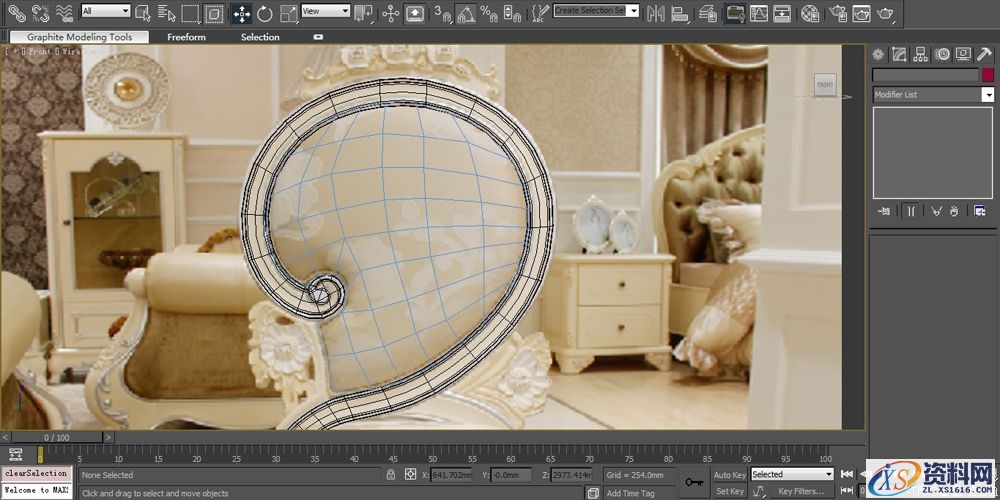Open the Schematic View
Screen dimensions: 1000x500
click(782, 13)
